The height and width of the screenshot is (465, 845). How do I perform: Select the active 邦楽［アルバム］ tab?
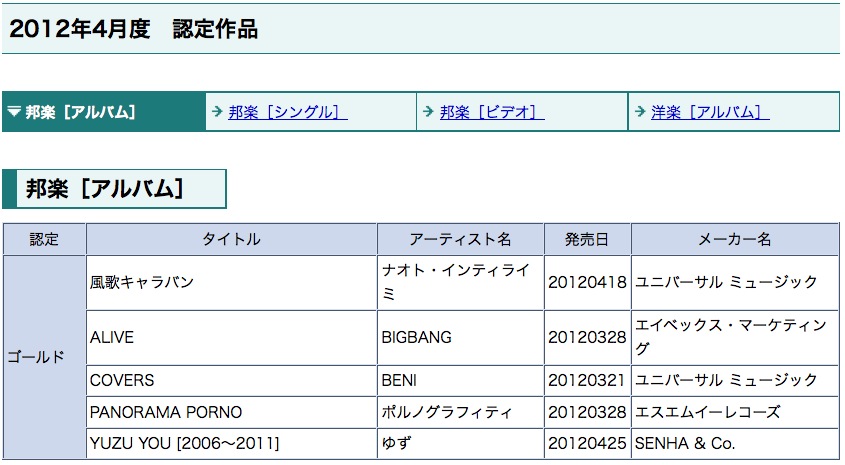80,112
